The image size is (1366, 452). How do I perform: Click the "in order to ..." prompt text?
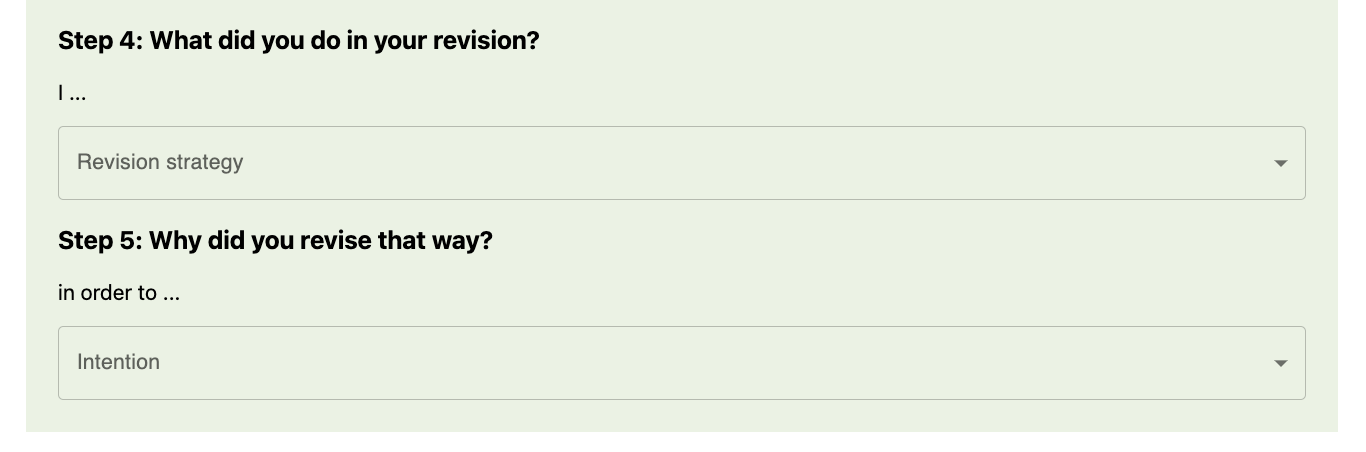point(119,293)
